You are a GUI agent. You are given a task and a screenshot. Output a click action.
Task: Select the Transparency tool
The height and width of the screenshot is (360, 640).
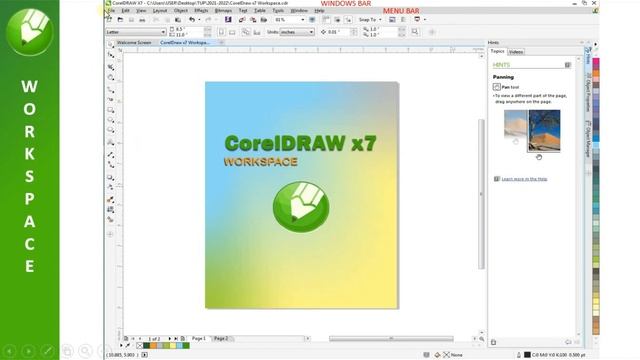tap(111, 187)
